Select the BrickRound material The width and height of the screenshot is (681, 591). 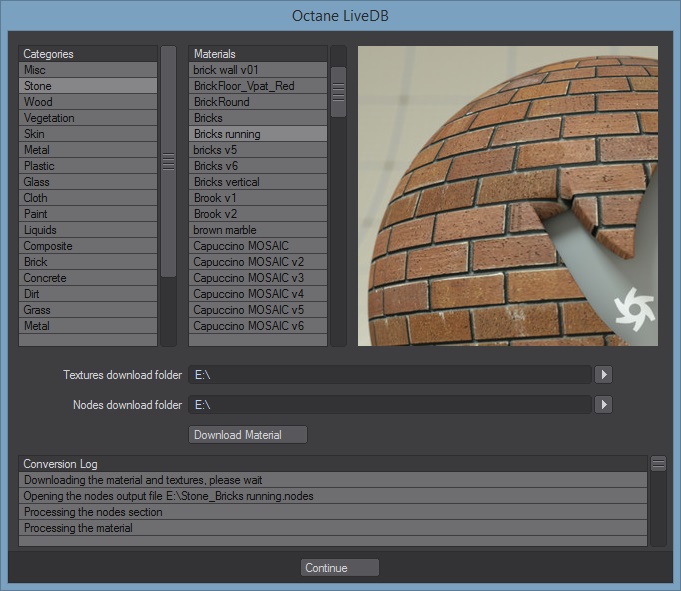click(258, 102)
